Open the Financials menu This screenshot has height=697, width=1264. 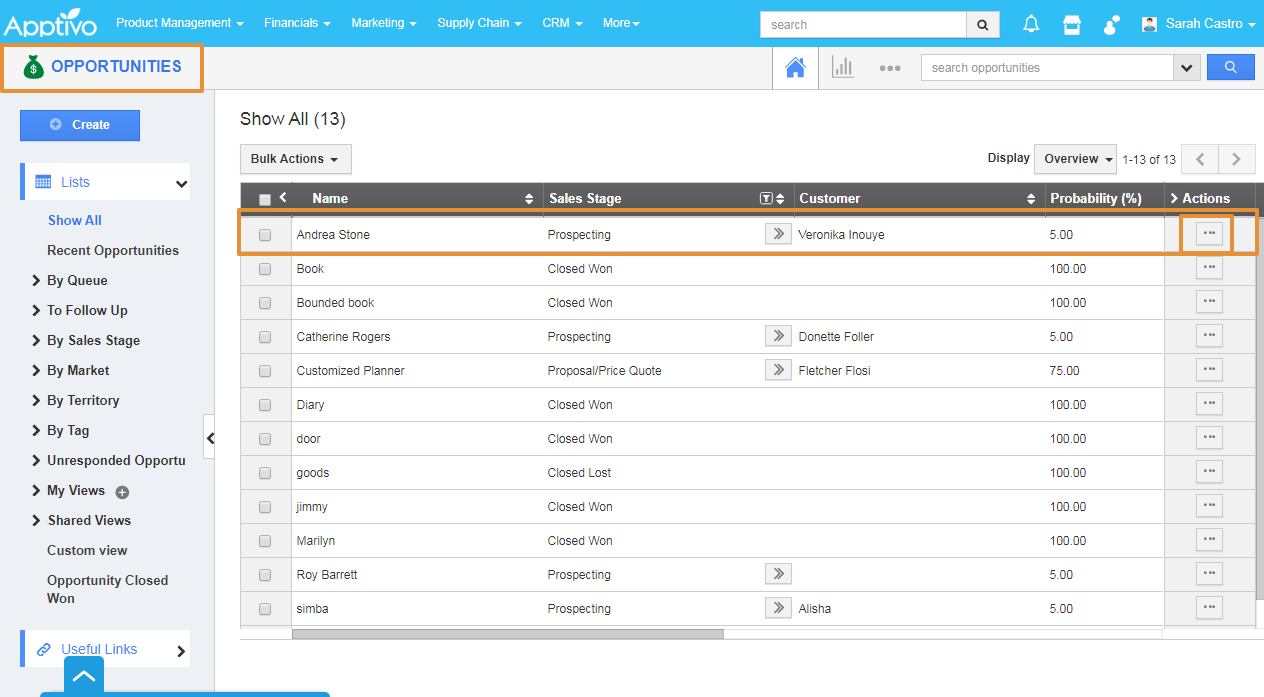point(297,23)
